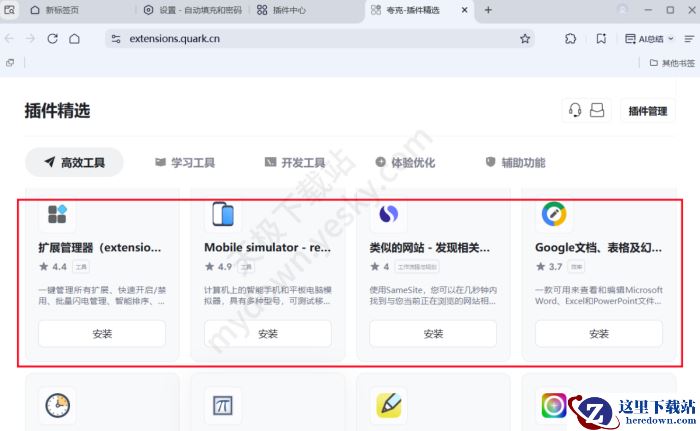
Task: Click the sidebar toggle icon in bookmarks bar
Action: (x=10, y=63)
